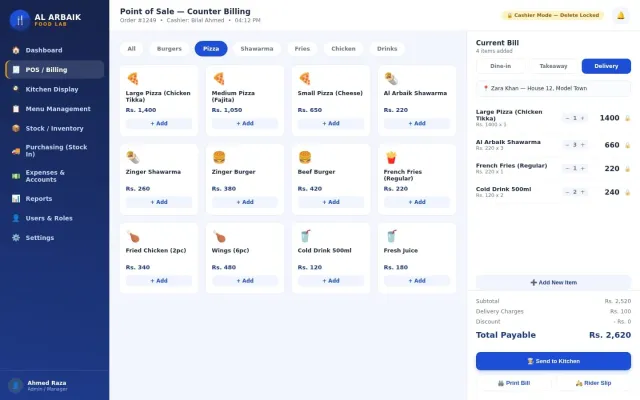This screenshot has height=400, width=640.
Task: Add Fresh Juice to the bill
Action: 417,281
